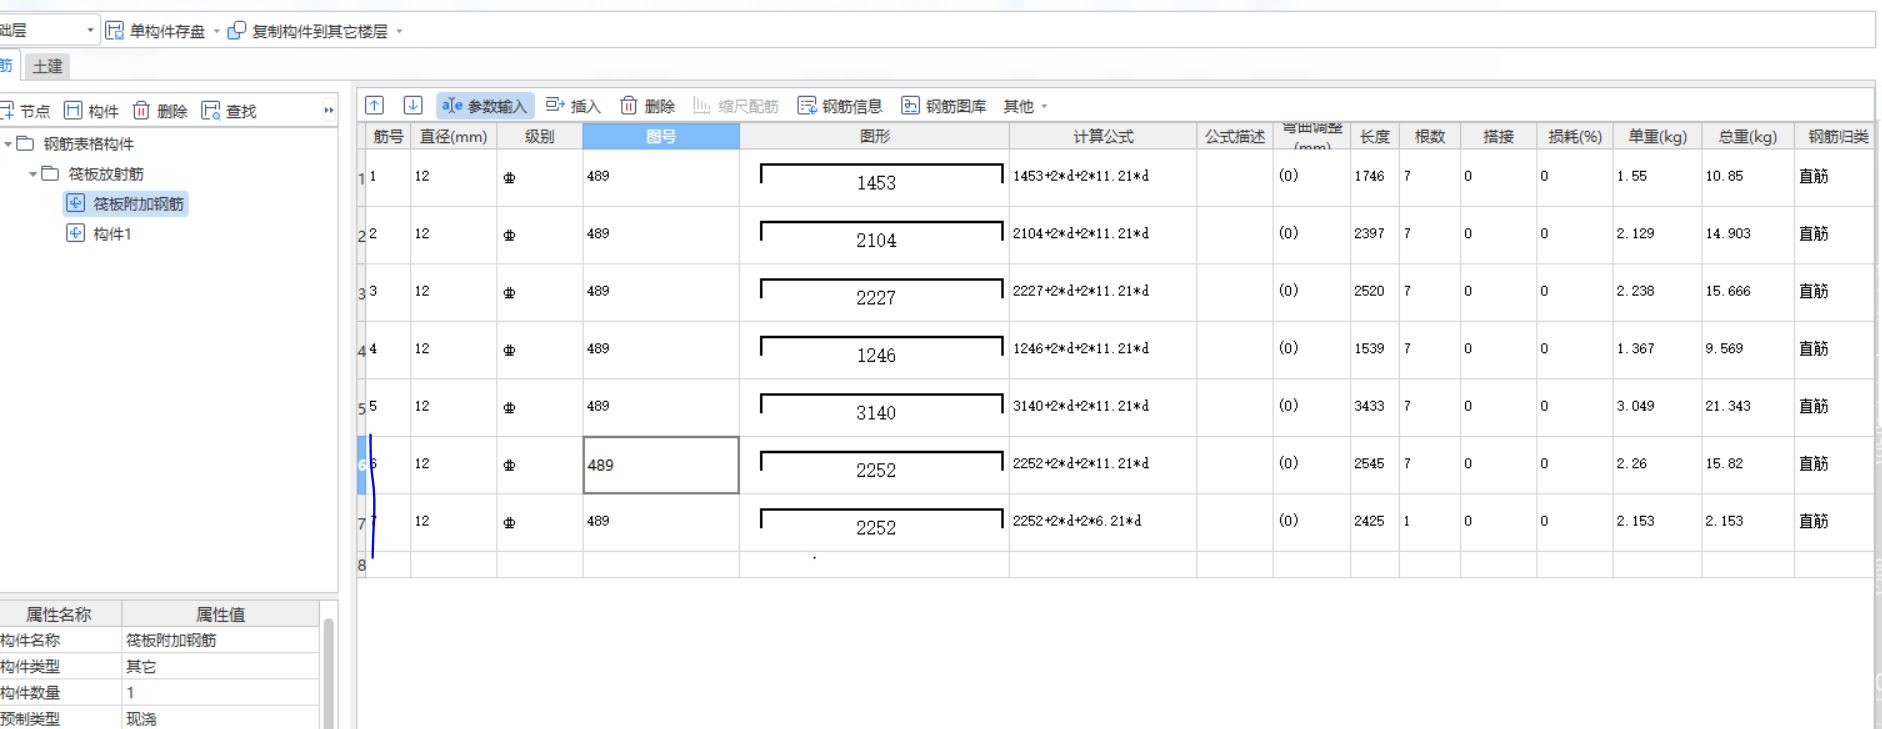
Task: Click length cell 1746
Action: tap(1374, 177)
